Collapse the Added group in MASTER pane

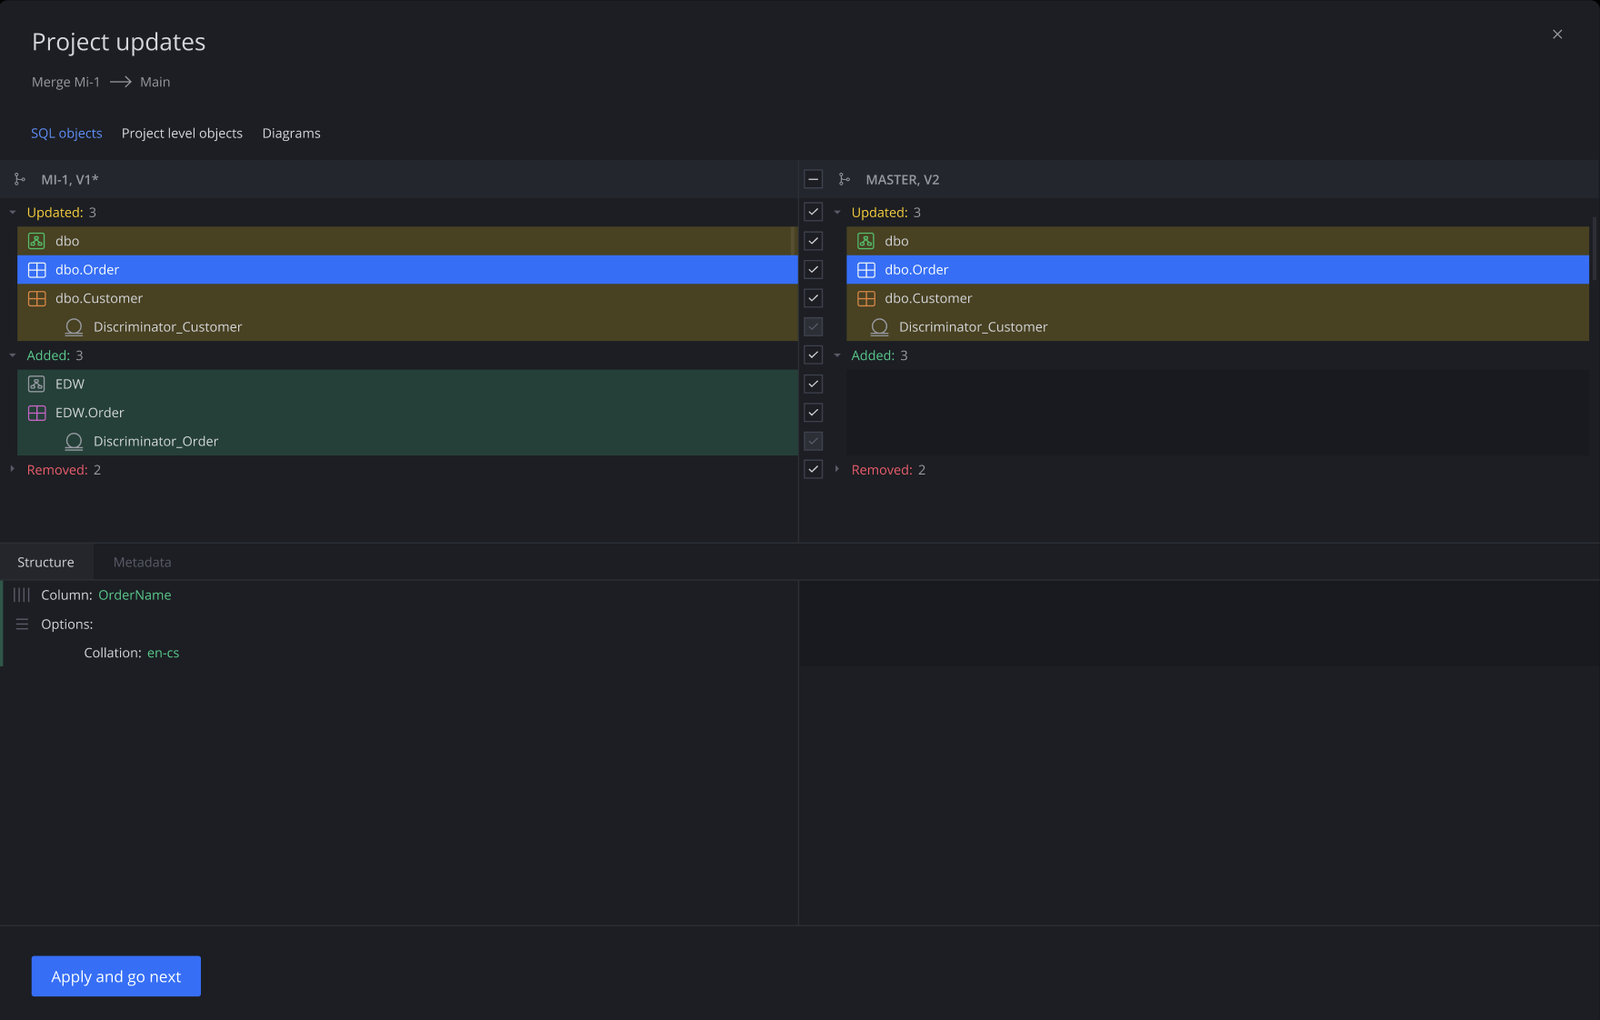coord(837,355)
